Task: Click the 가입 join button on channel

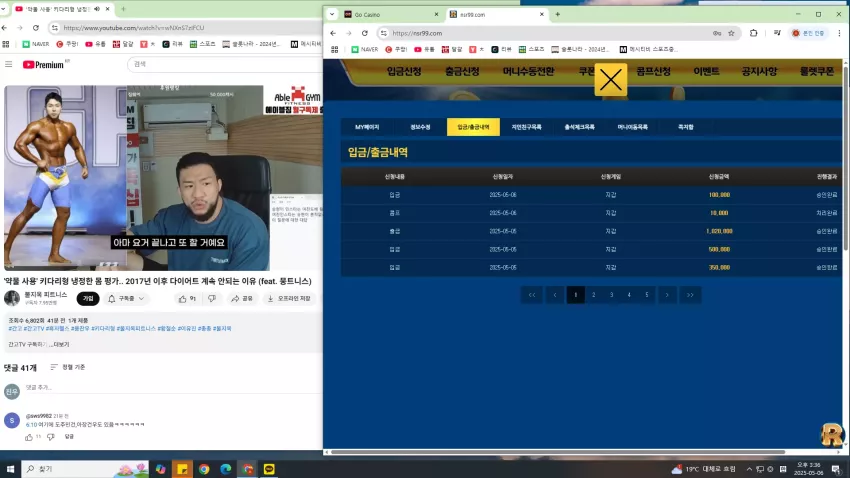Action: (x=88, y=299)
